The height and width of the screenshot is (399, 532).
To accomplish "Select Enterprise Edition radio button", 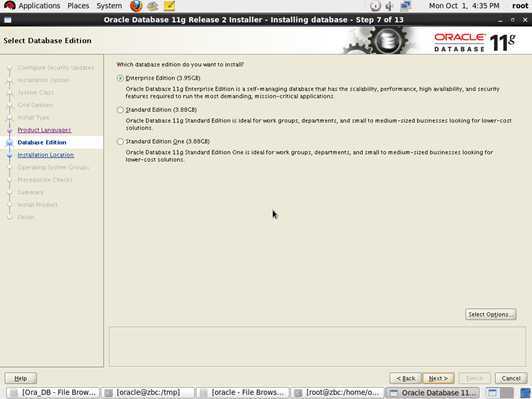I will 120,78.
